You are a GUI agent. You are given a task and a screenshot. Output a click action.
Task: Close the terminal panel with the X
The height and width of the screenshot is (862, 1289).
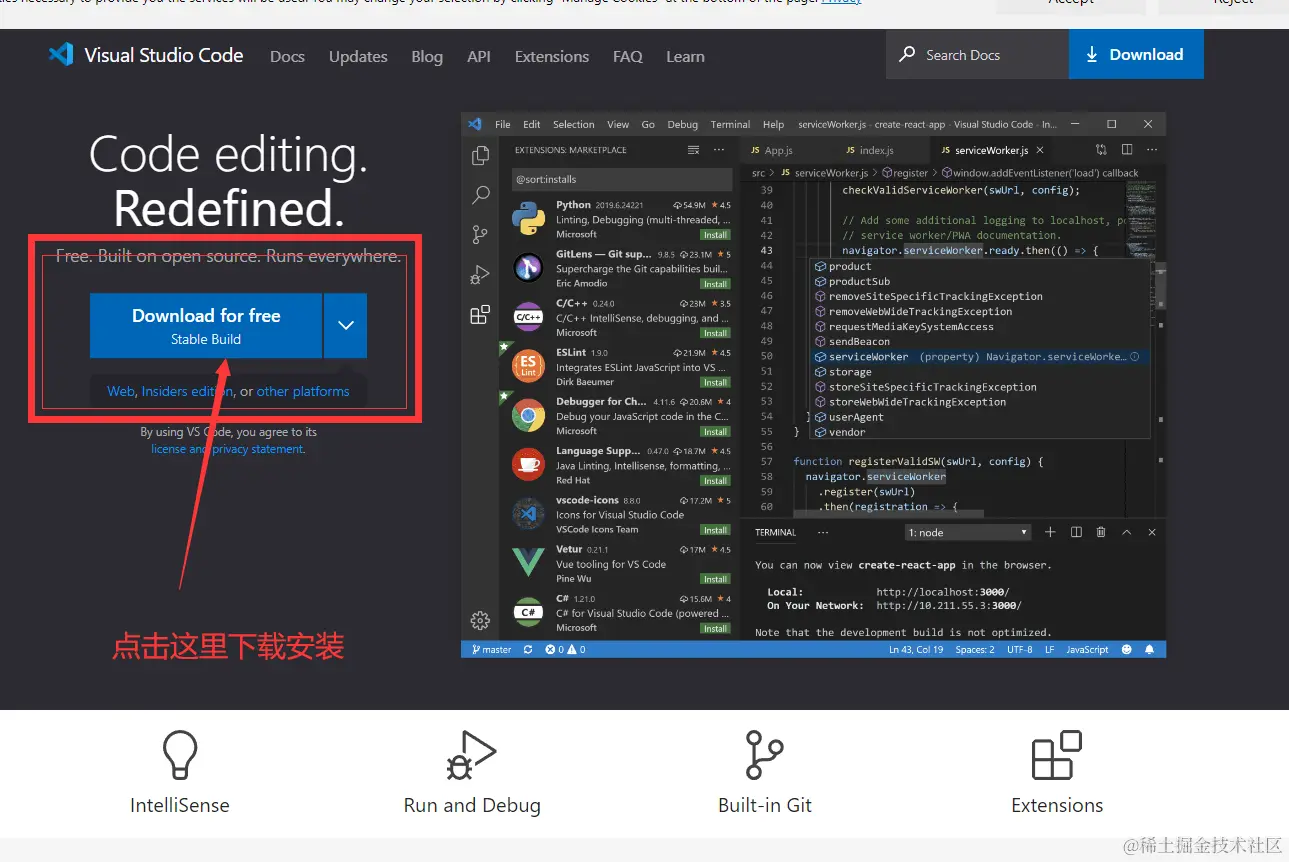[x=1152, y=533]
